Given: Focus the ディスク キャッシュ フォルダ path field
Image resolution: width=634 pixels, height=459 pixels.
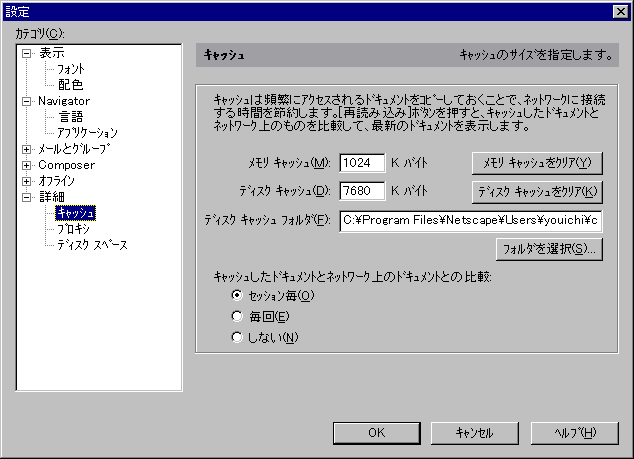Looking at the screenshot, I should pyautogui.click(x=471, y=221).
